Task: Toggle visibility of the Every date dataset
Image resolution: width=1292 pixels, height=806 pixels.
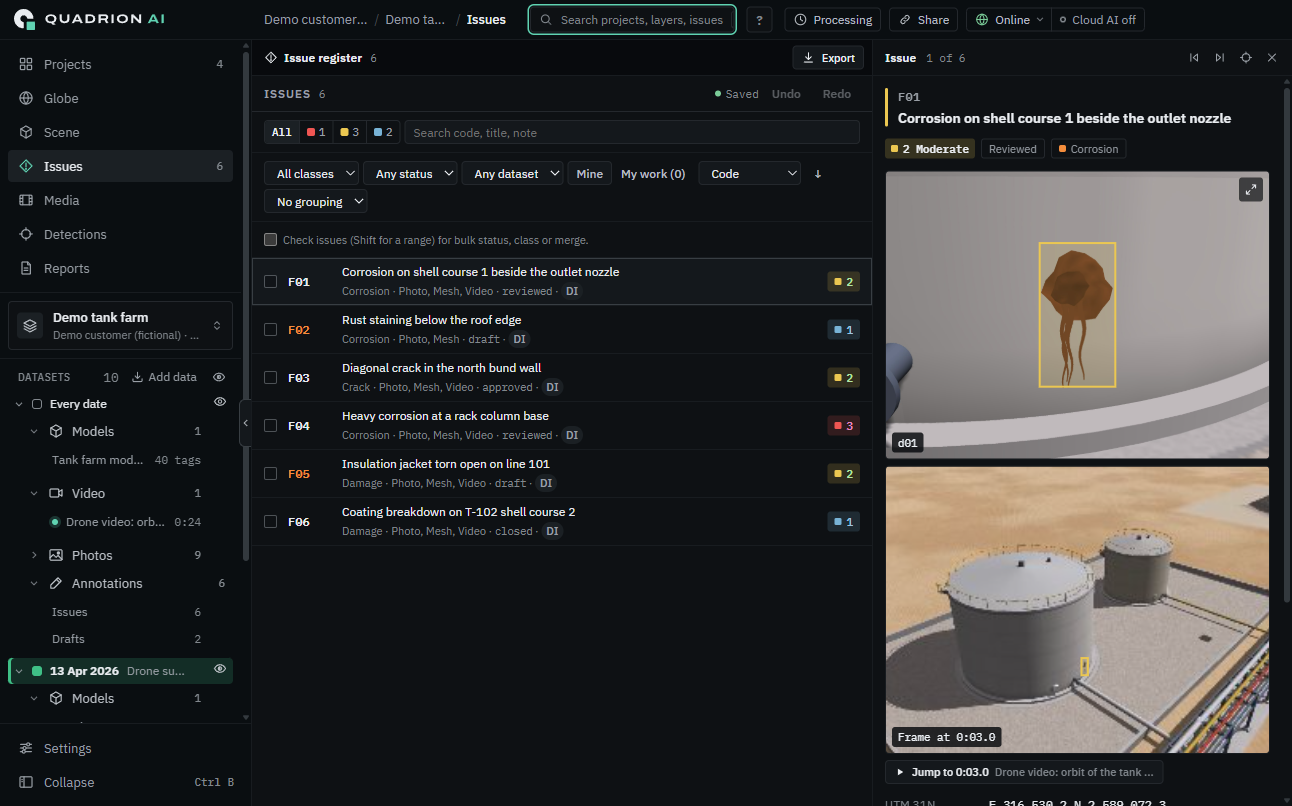Action: pos(220,402)
